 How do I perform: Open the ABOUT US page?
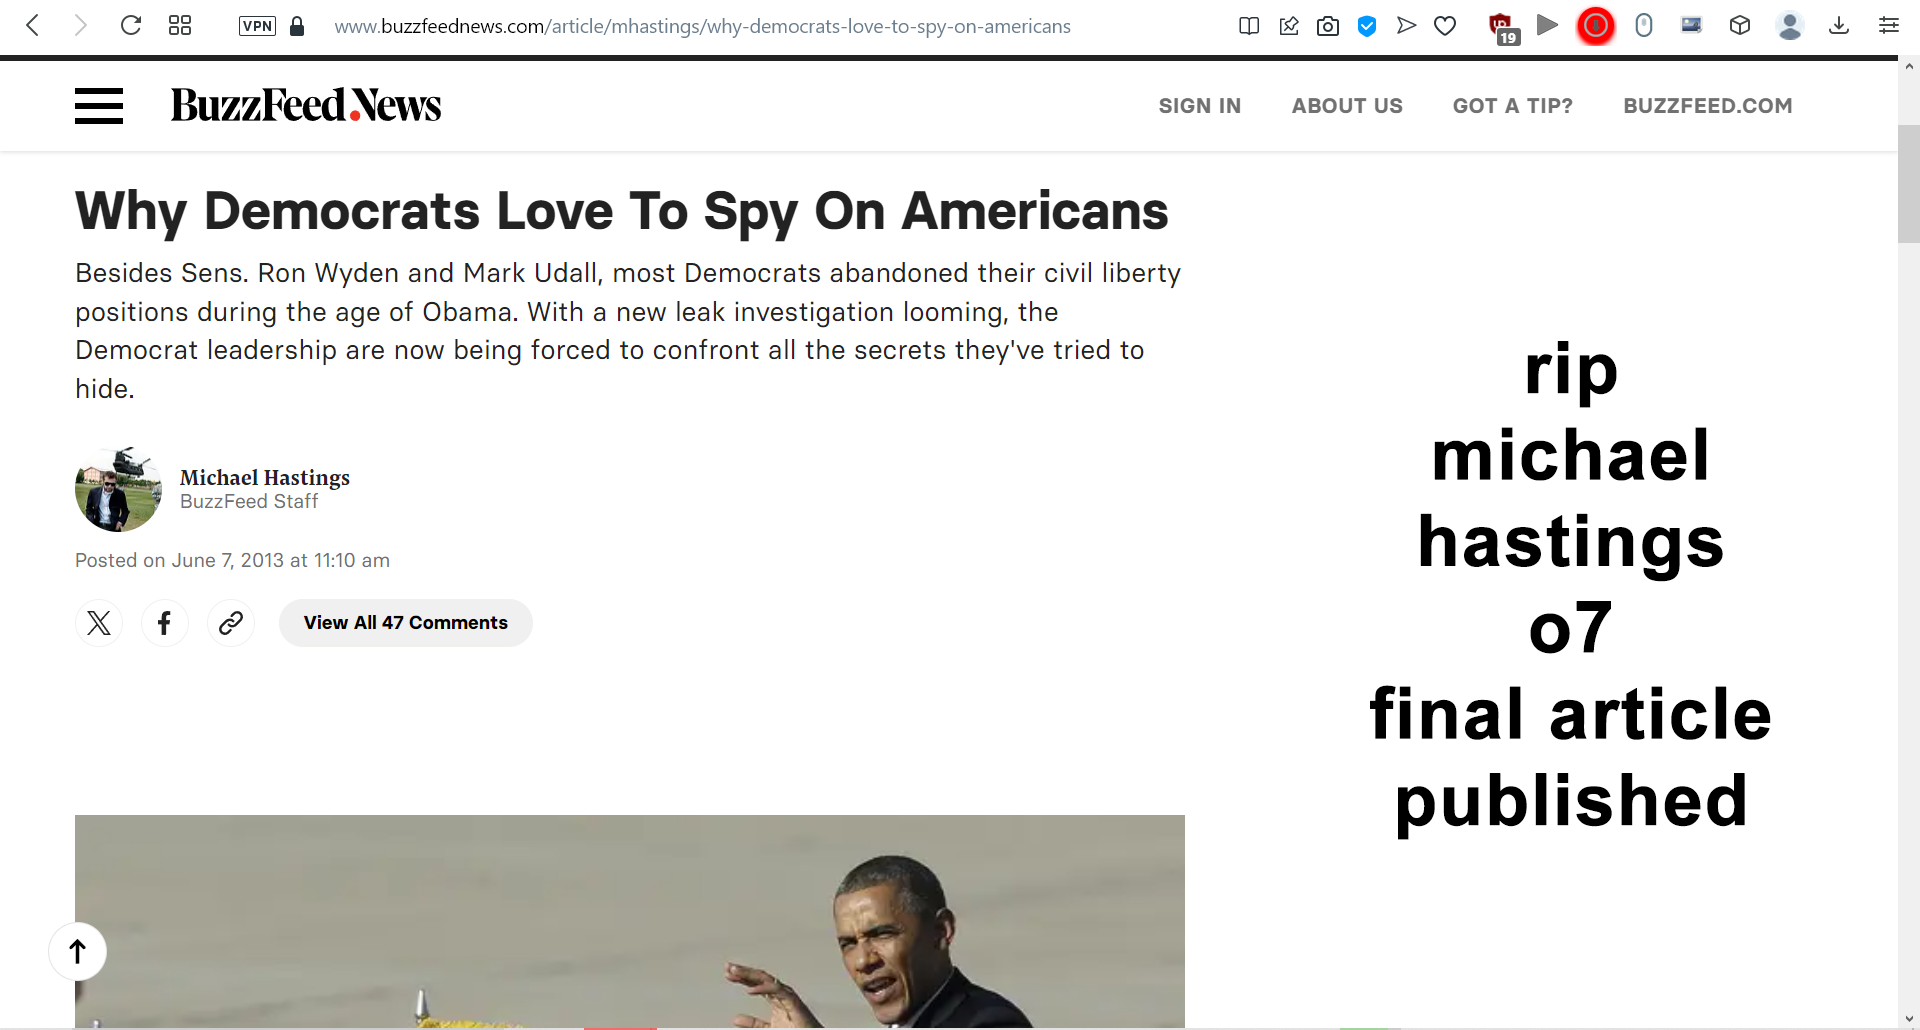click(1347, 106)
